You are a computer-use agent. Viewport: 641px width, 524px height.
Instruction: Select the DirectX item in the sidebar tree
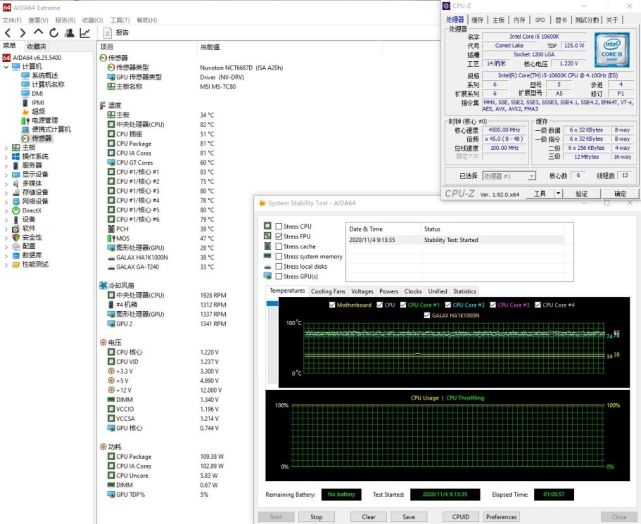click(x=31, y=210)
